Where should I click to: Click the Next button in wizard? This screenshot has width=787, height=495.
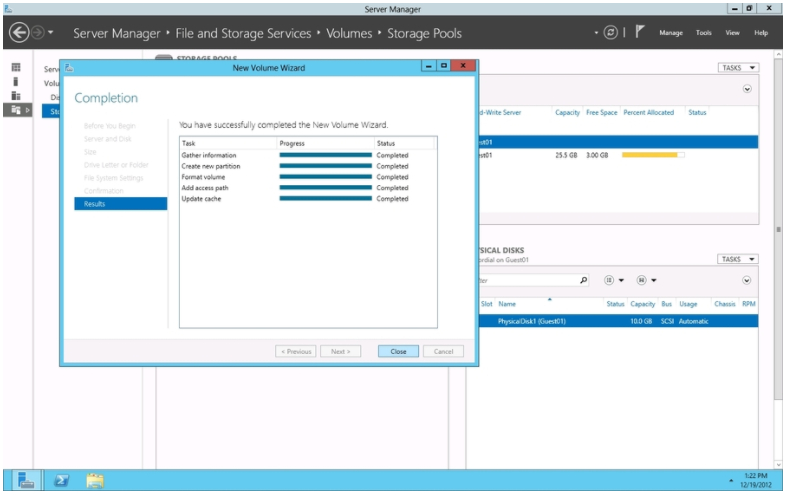(x=340, y=351)
